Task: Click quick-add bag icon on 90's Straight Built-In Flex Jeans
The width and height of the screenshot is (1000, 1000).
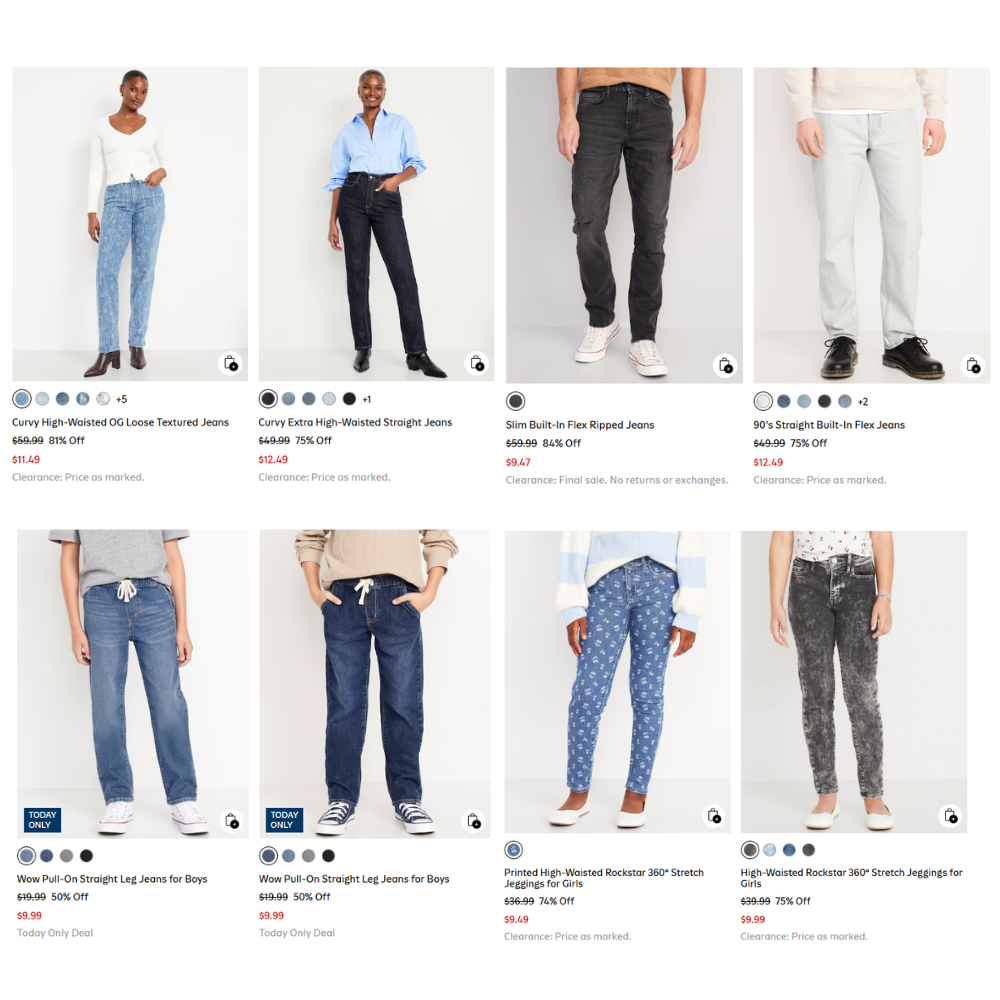Action: 973,365
